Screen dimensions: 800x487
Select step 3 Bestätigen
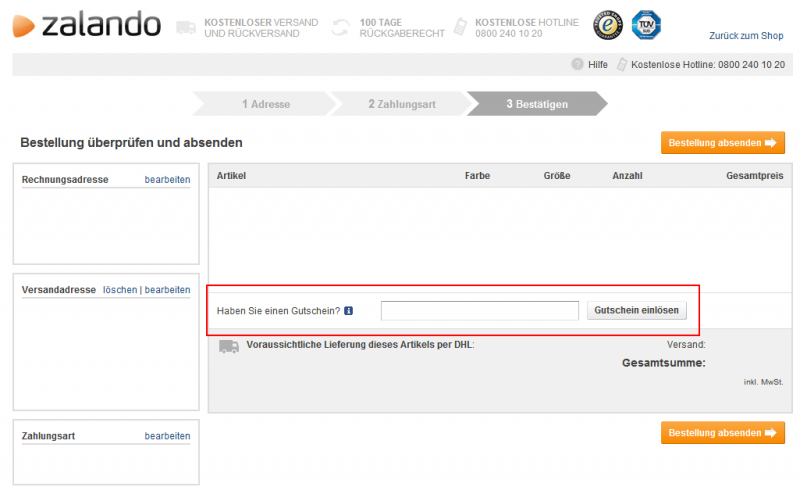536,103
